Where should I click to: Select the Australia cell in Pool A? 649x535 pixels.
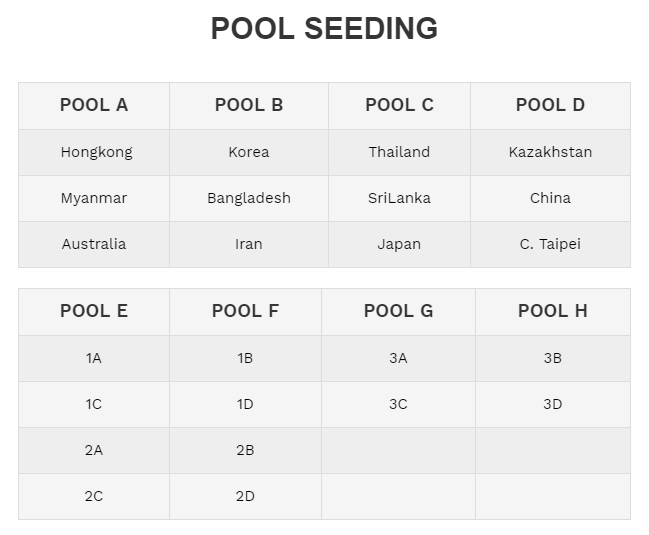pyautogui.click(x=94, y=244)
